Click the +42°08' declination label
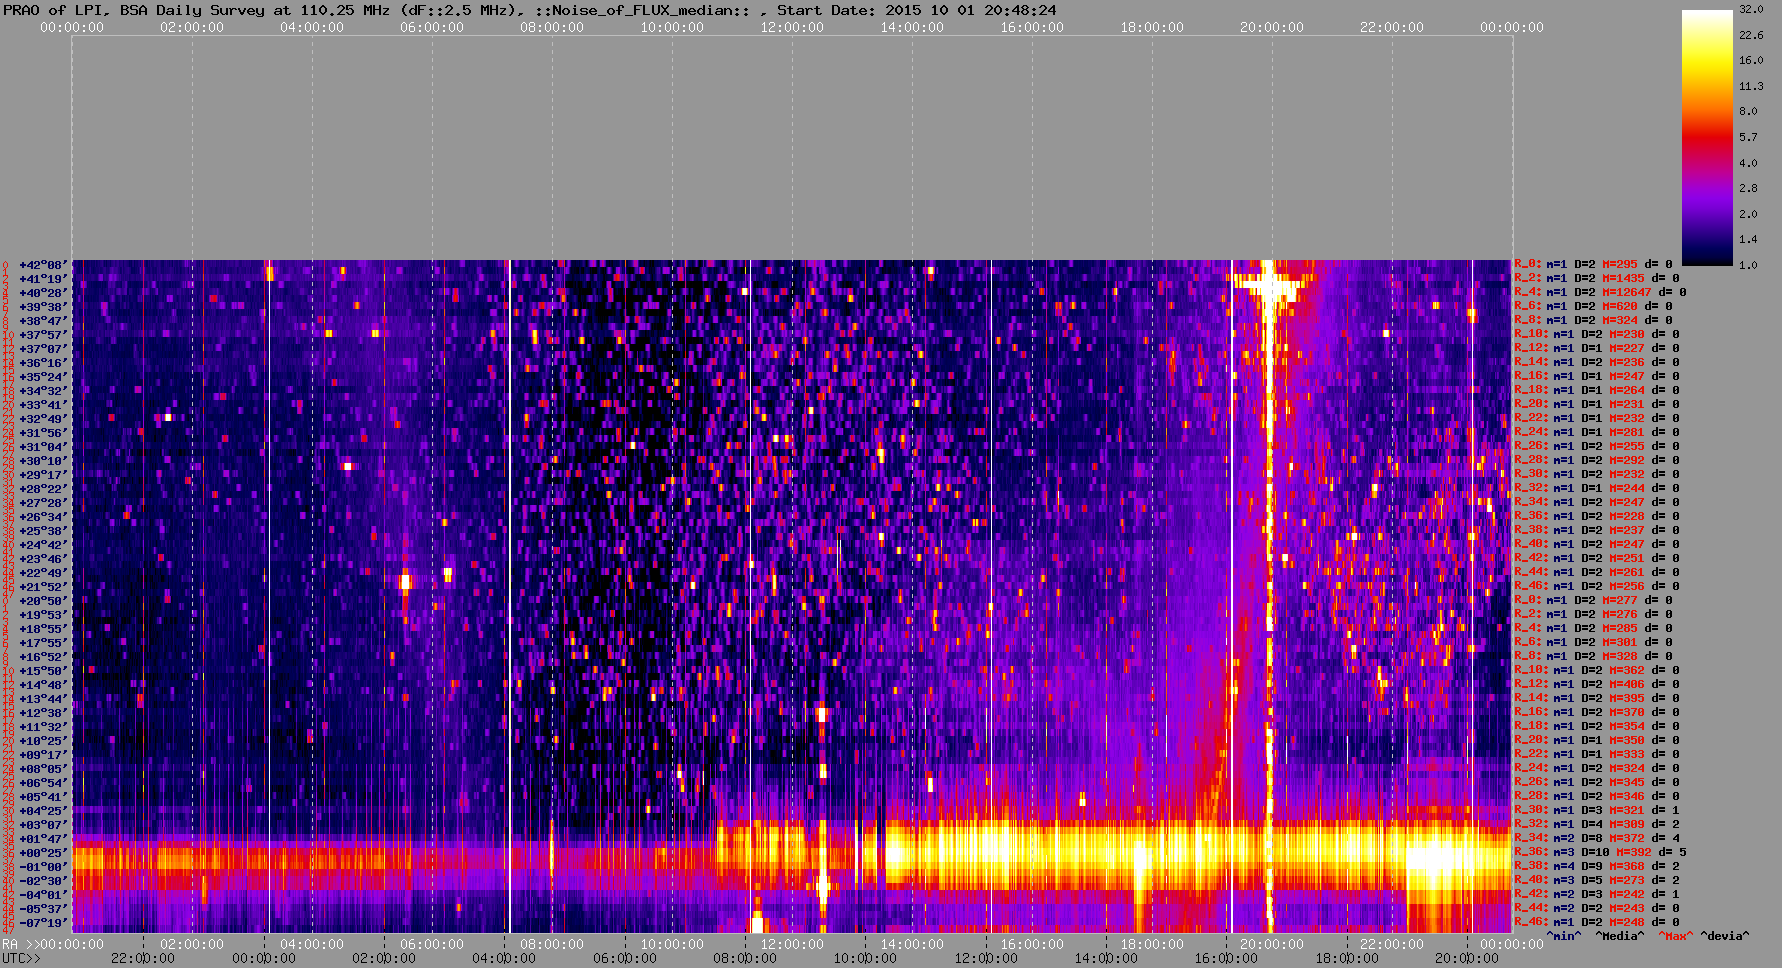Image resolution: width=1782 pixels, height=968 pixels. point(44,265)
